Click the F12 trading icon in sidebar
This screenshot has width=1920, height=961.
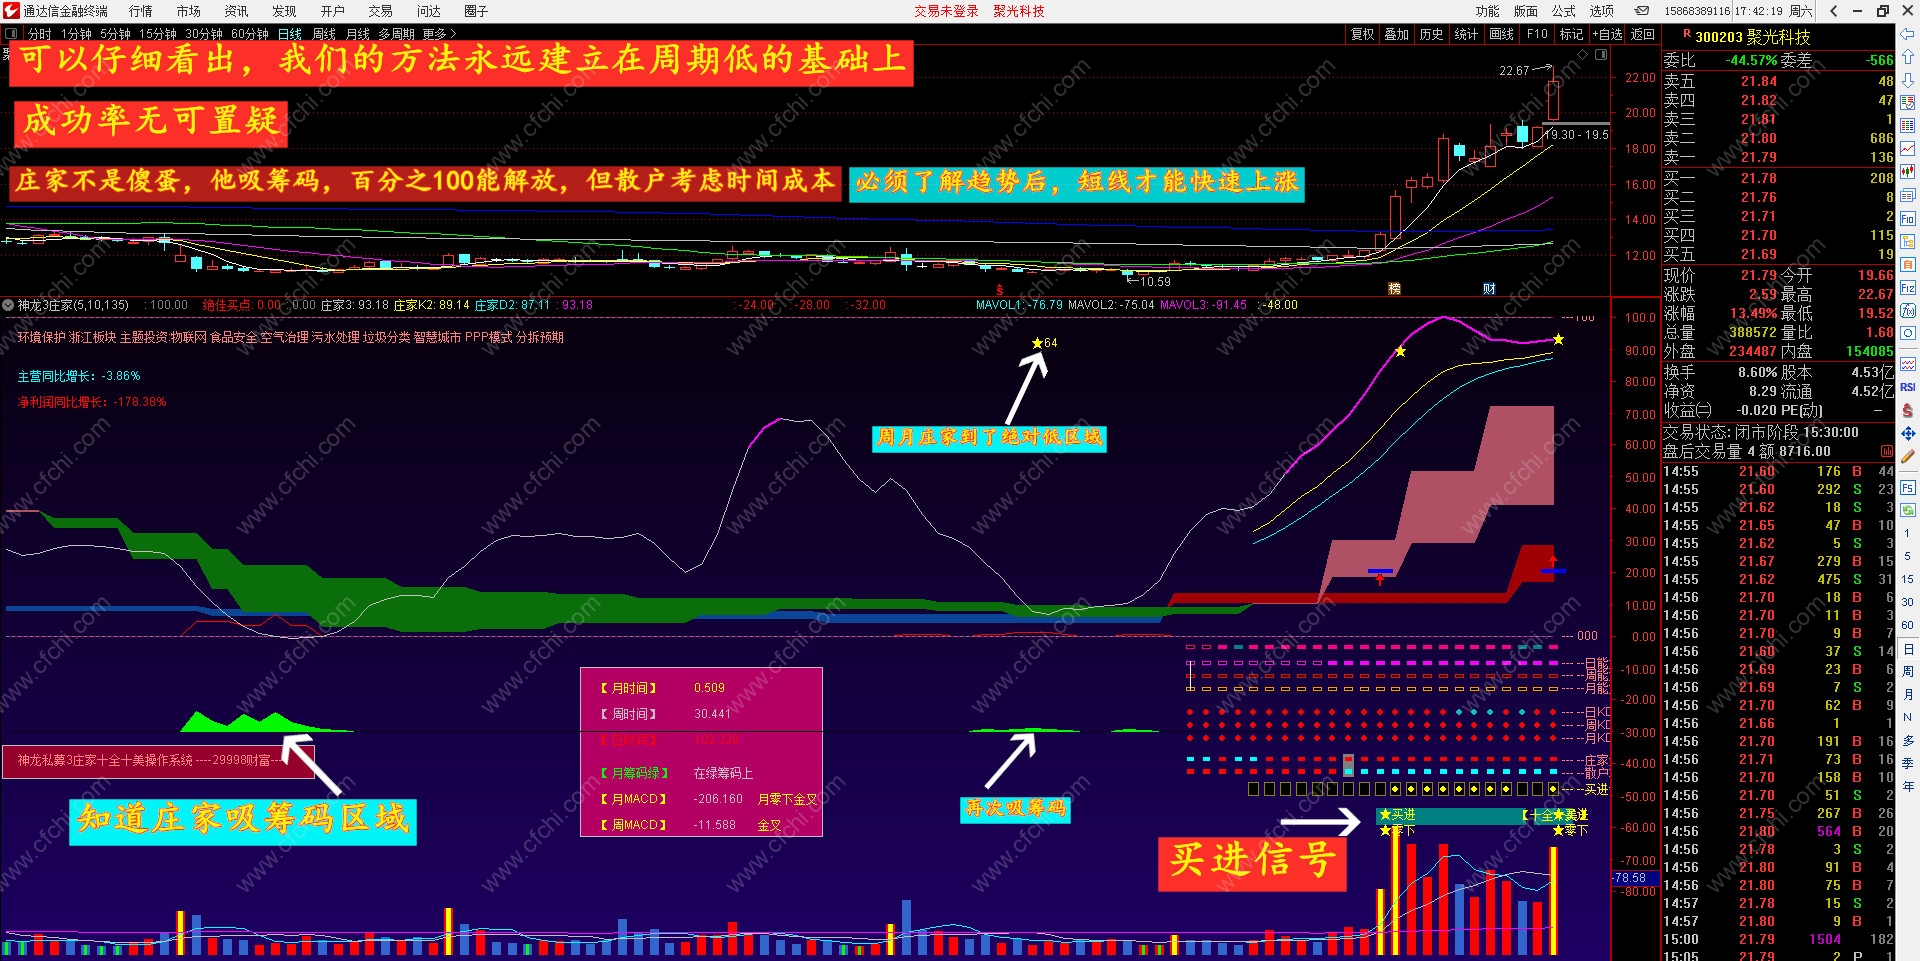[1908, 288]
